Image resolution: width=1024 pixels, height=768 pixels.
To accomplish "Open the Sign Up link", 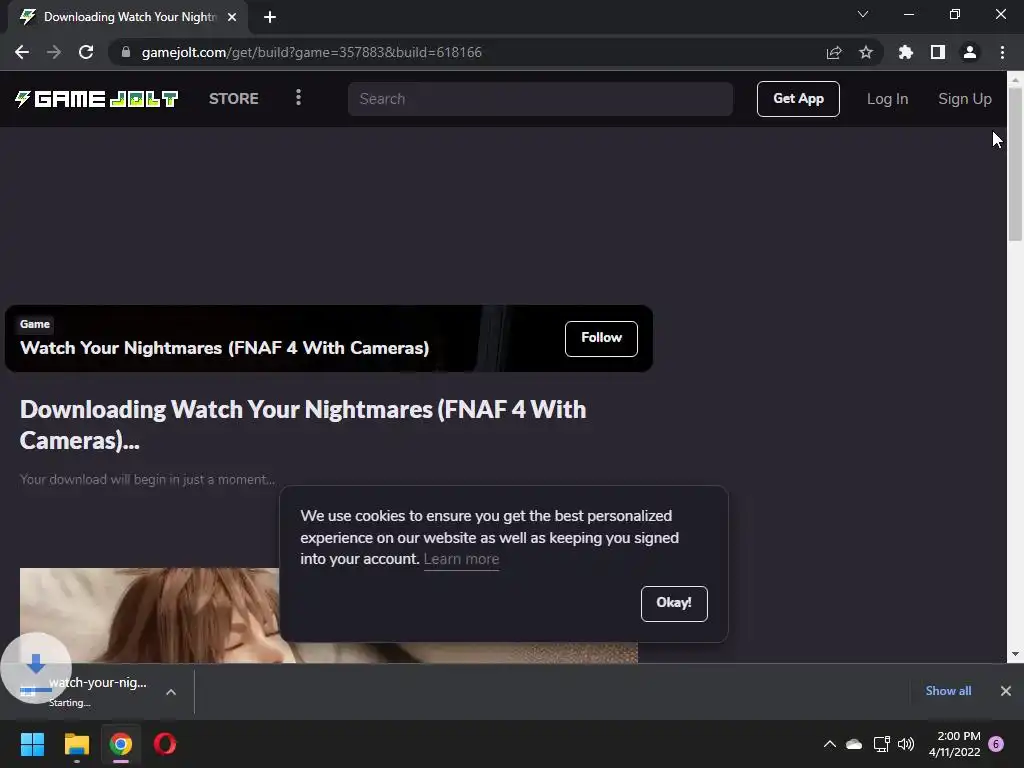I will pyautogui.click(x=965, y=99).
